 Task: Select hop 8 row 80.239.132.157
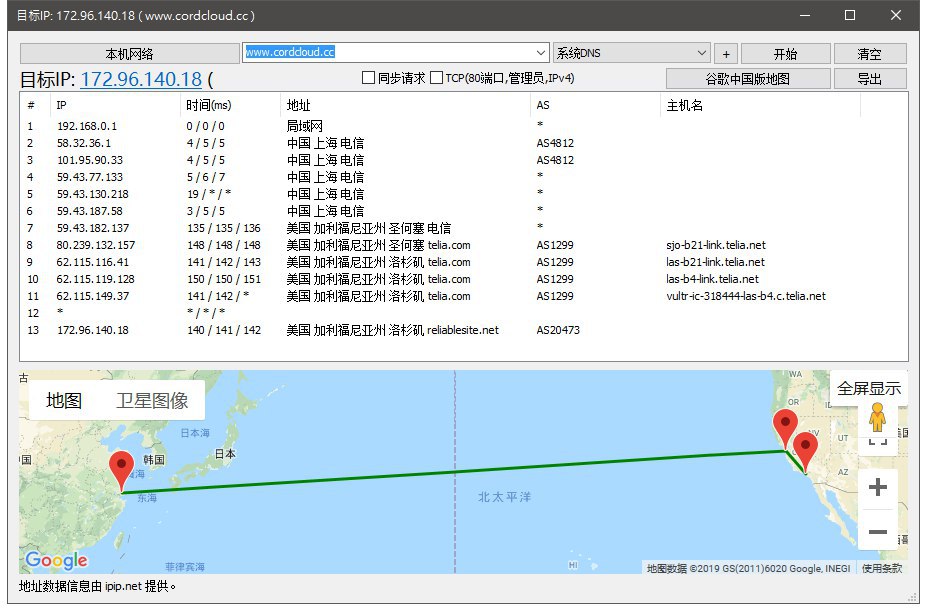(96, 245)
